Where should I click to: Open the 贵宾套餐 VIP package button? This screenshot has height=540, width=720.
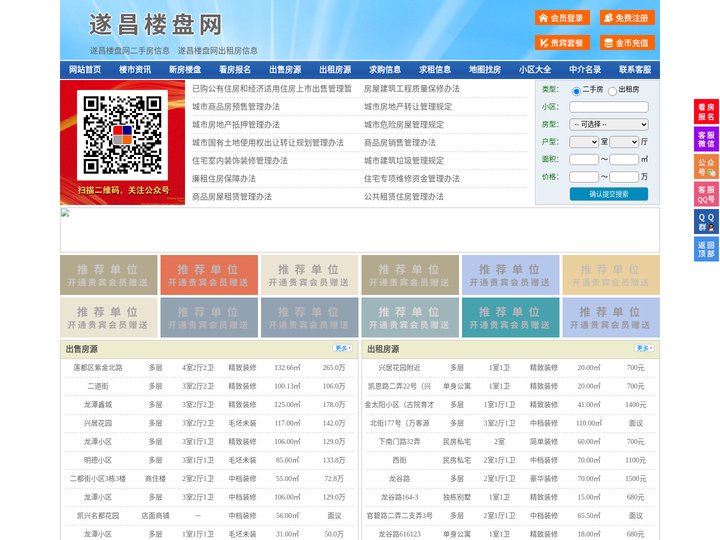coord(562,43)
